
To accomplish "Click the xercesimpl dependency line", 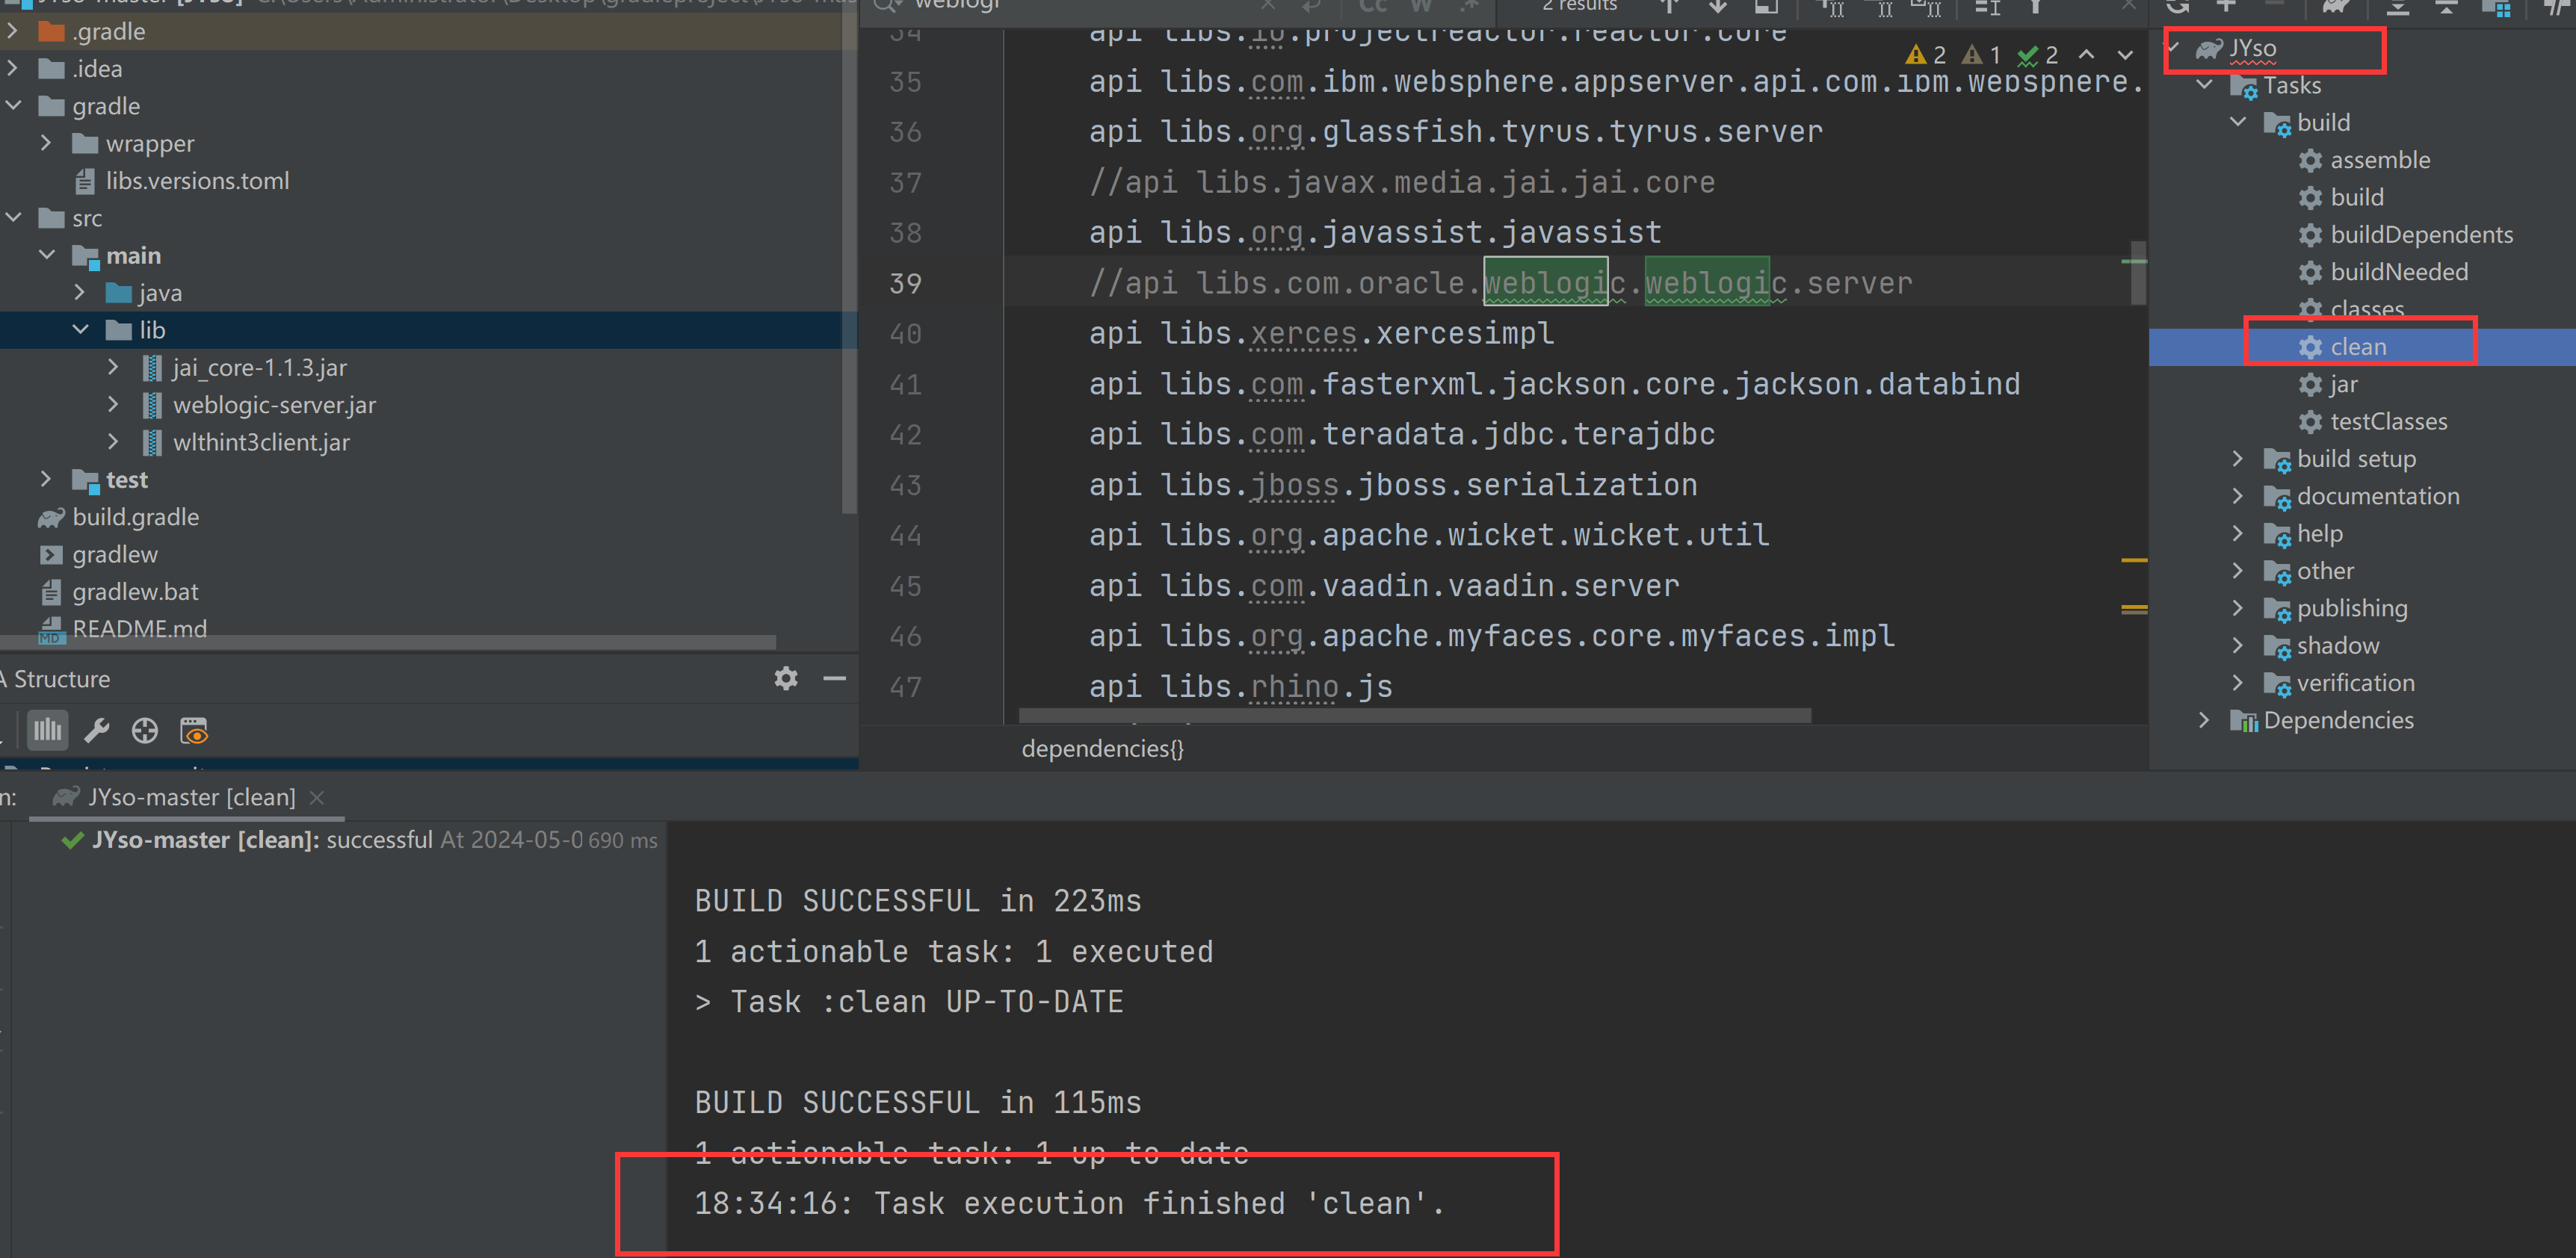I will click(x=1321, y=333).
